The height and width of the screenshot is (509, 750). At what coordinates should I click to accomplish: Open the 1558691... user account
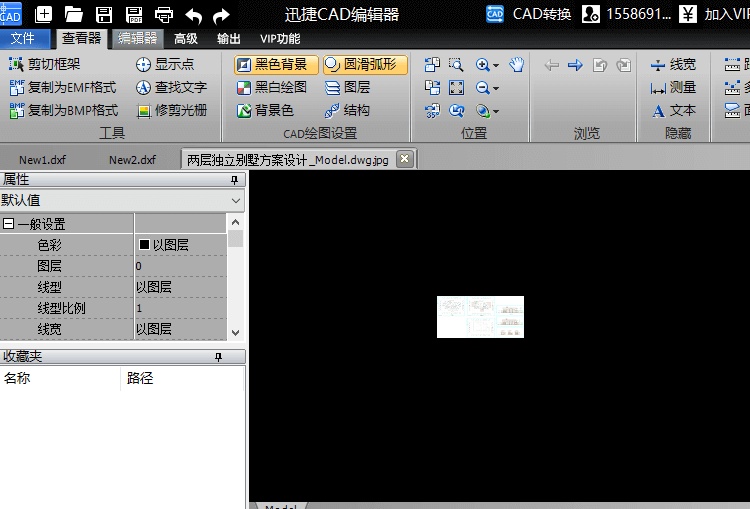(627, 14)
